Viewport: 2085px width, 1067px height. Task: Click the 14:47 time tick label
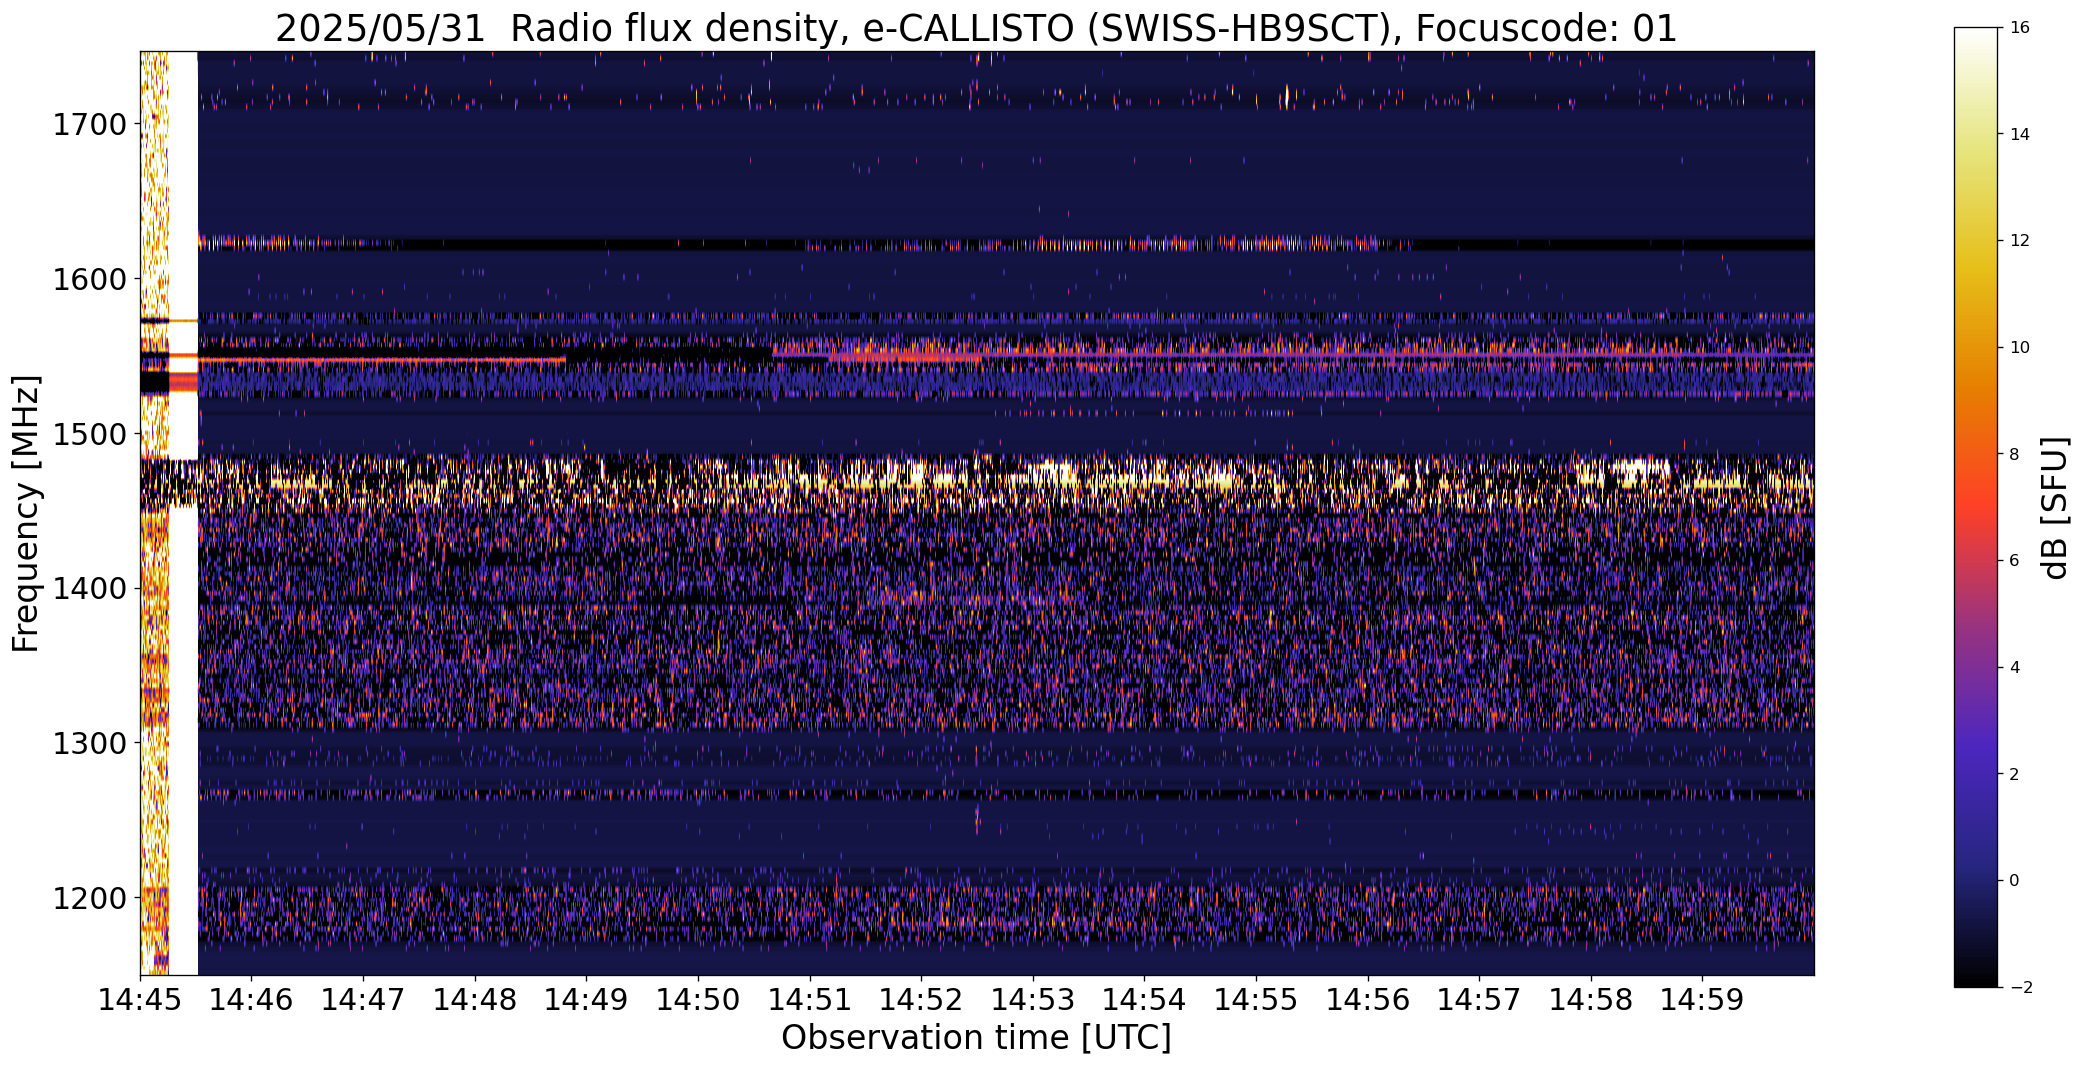tap(363, 999)
